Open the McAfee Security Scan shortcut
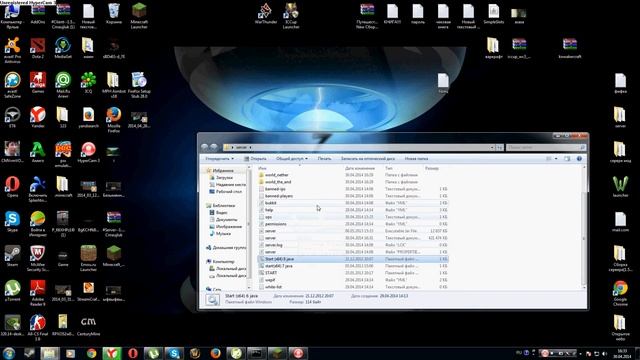 [x=38, y=258]
